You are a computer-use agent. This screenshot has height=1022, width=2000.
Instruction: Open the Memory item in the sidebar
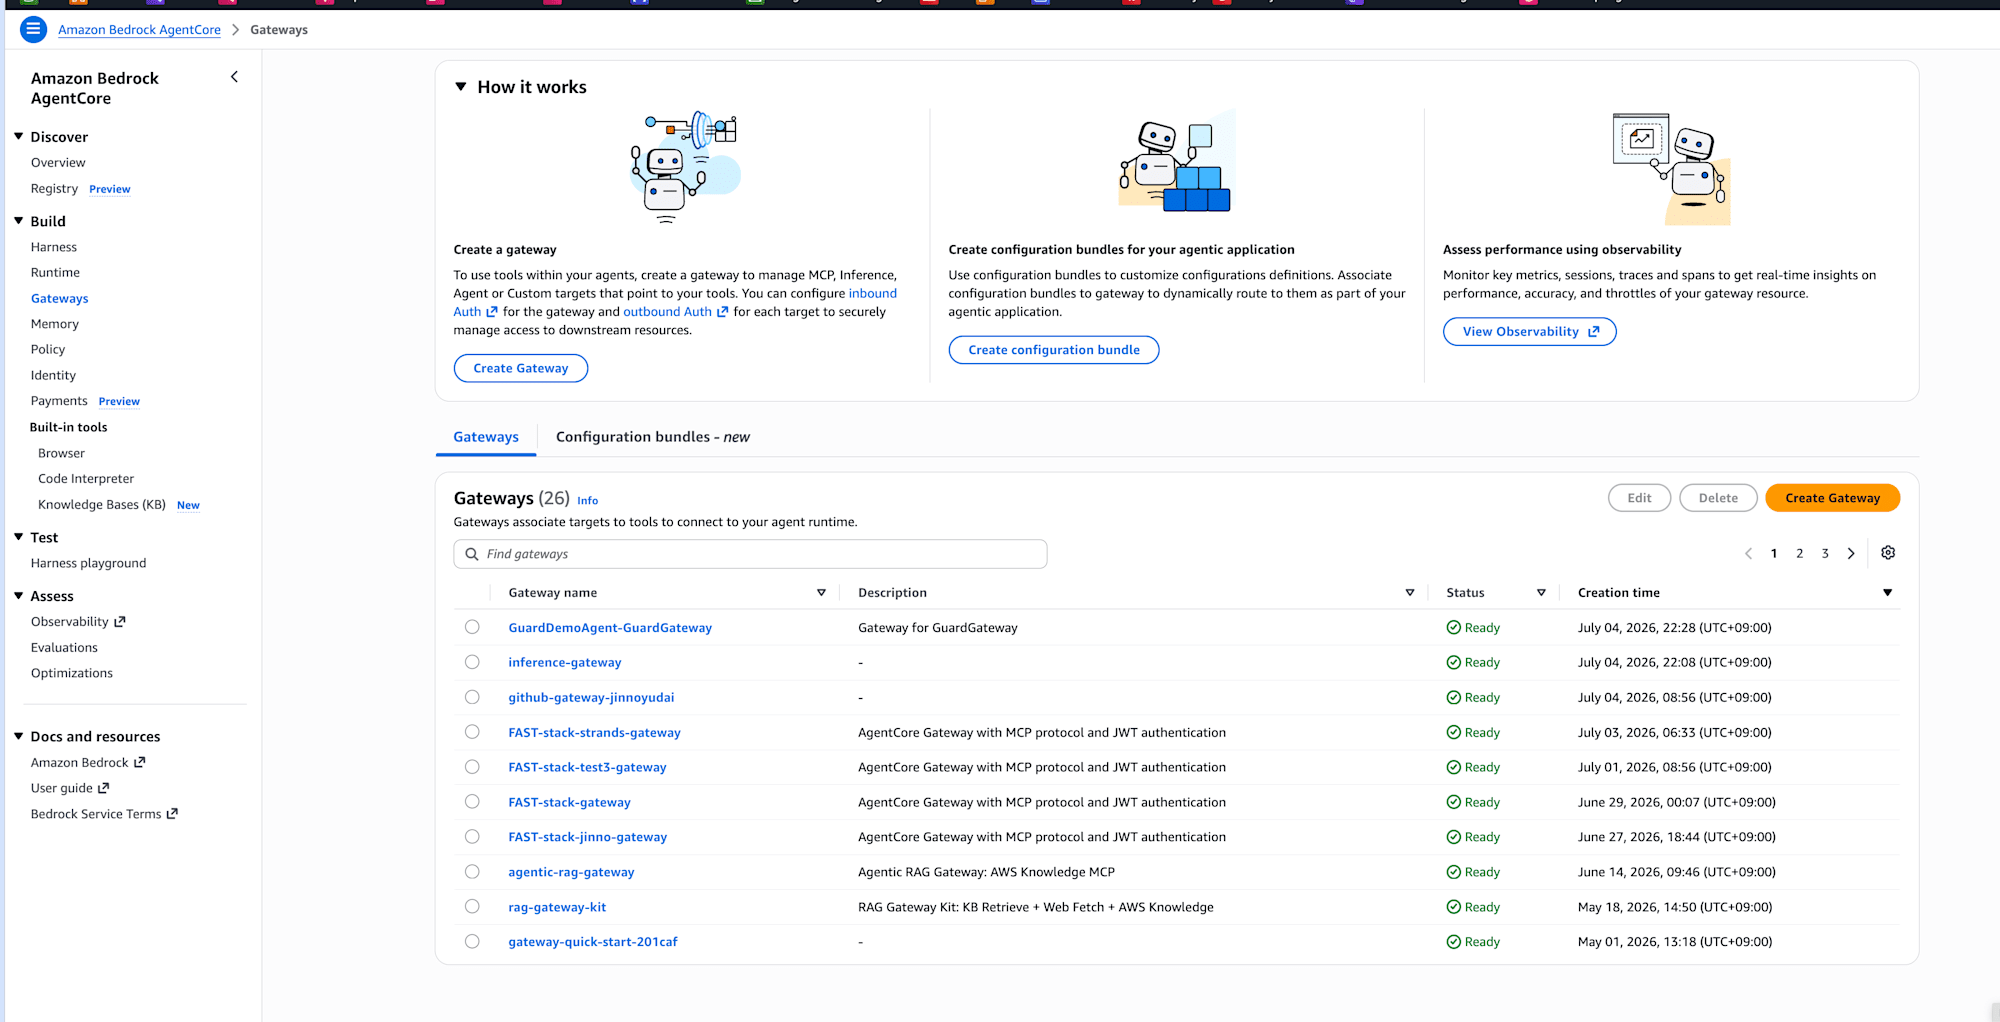coord(55,324)
